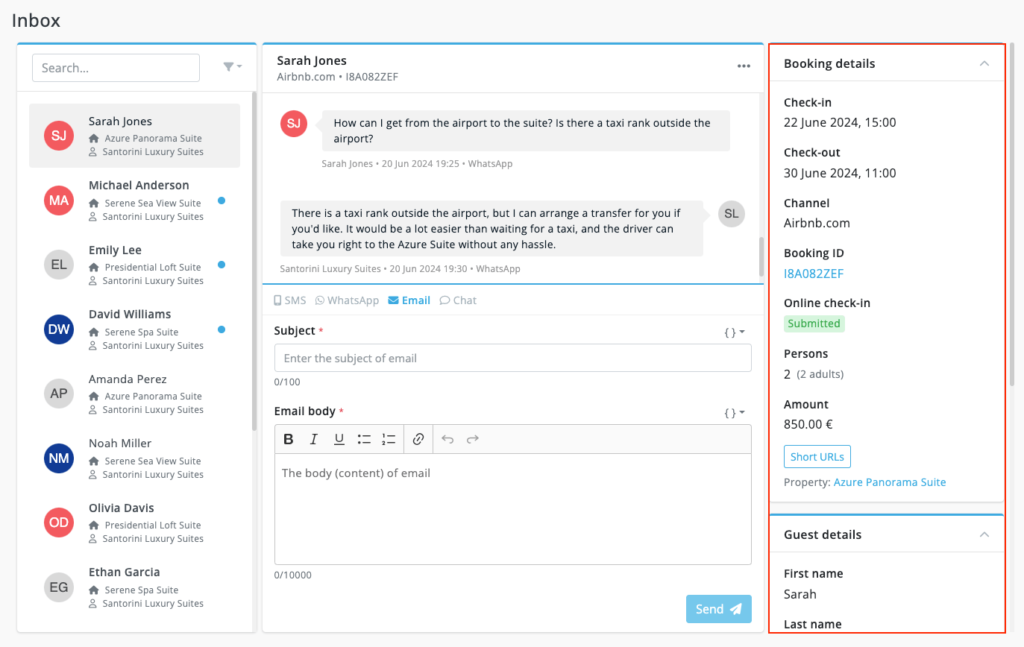Send the email message
1024x647 pixels.
[718, 608]
